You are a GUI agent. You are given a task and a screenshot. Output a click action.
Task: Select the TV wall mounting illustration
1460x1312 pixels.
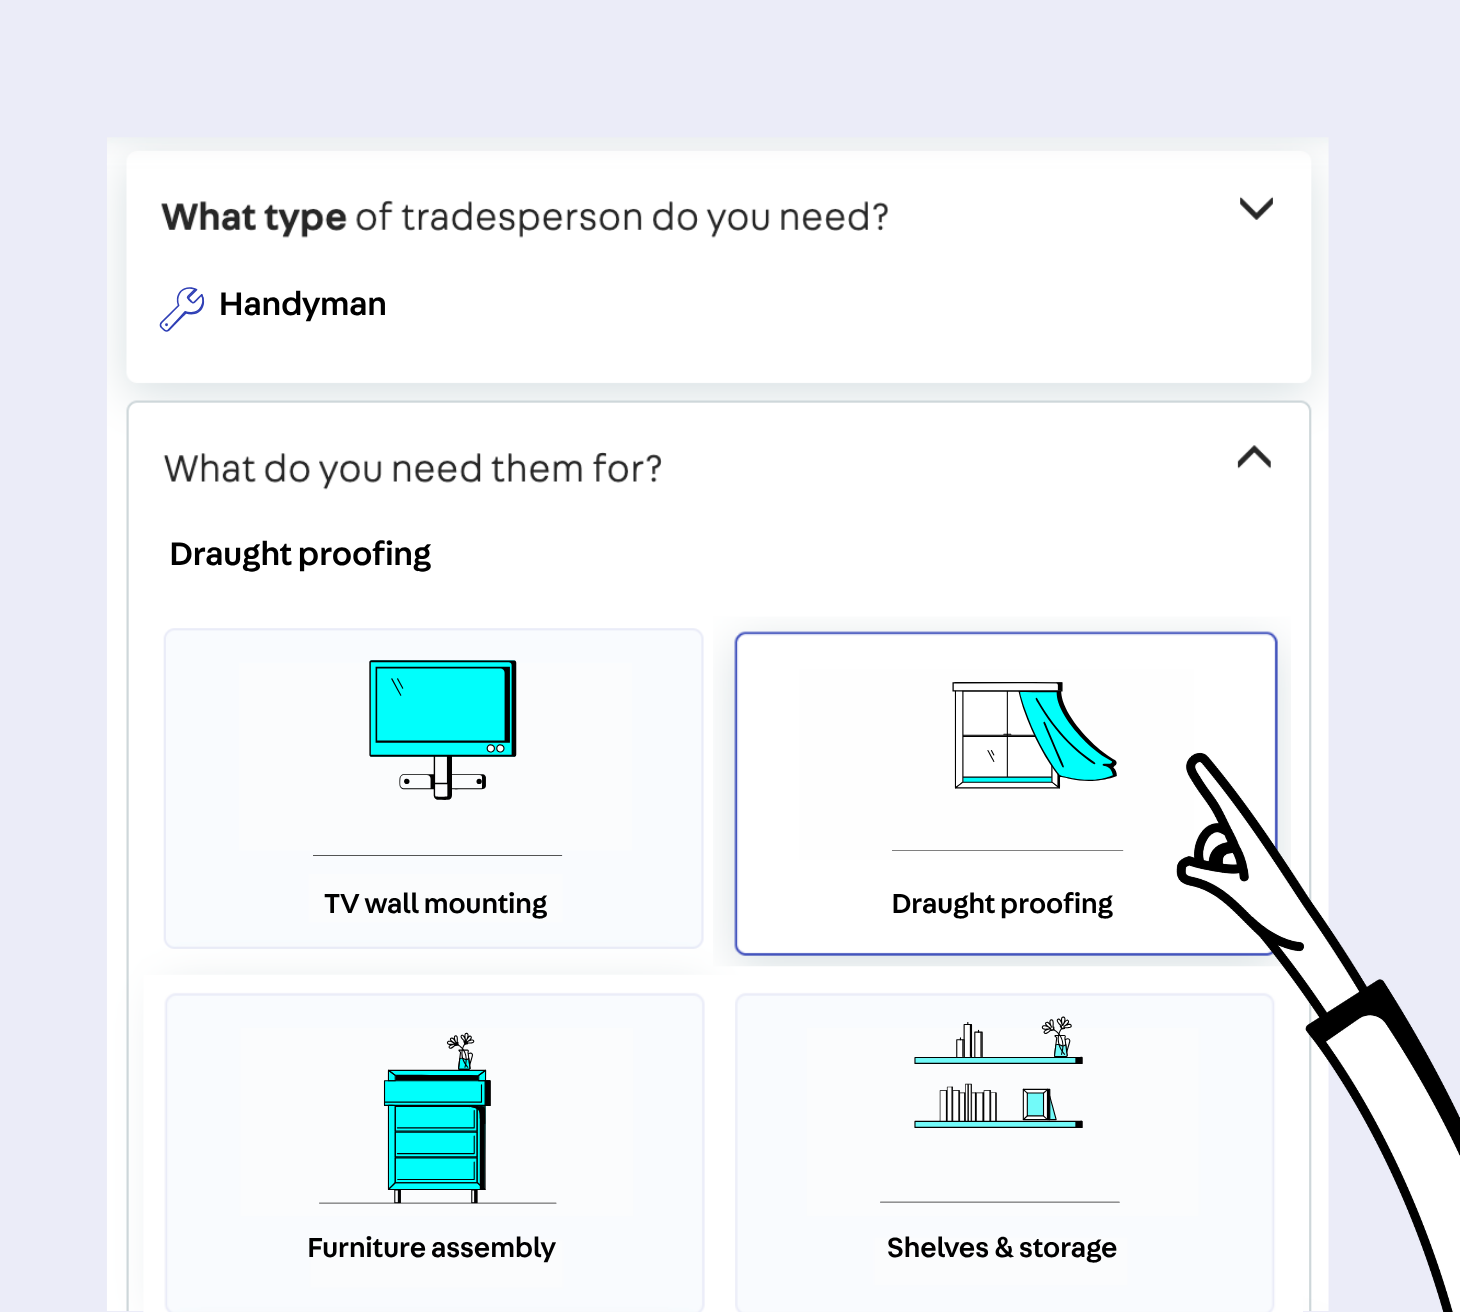(442, 729)
